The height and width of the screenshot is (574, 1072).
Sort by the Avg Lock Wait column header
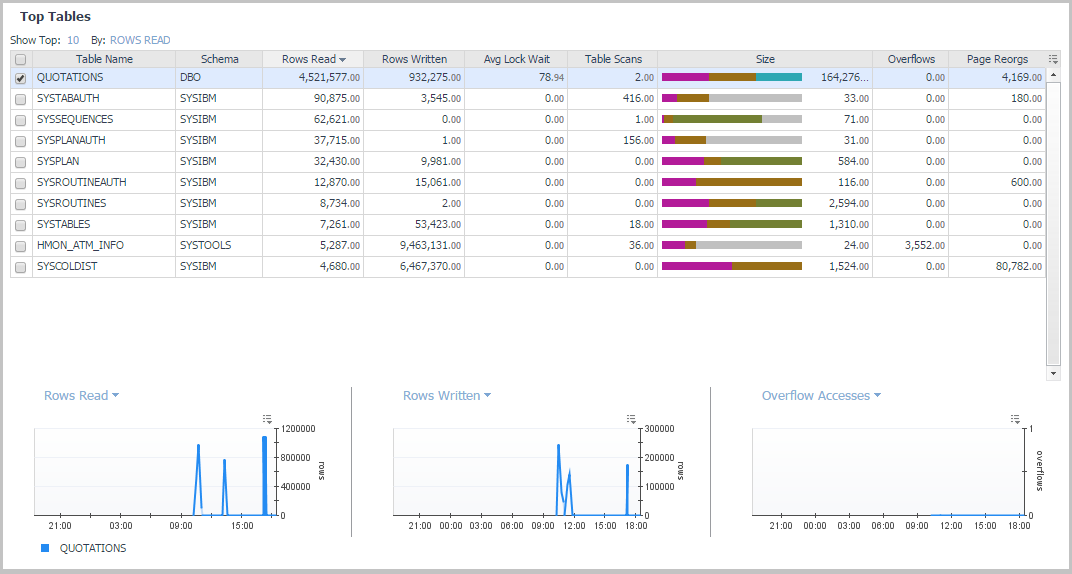point(516,59)
